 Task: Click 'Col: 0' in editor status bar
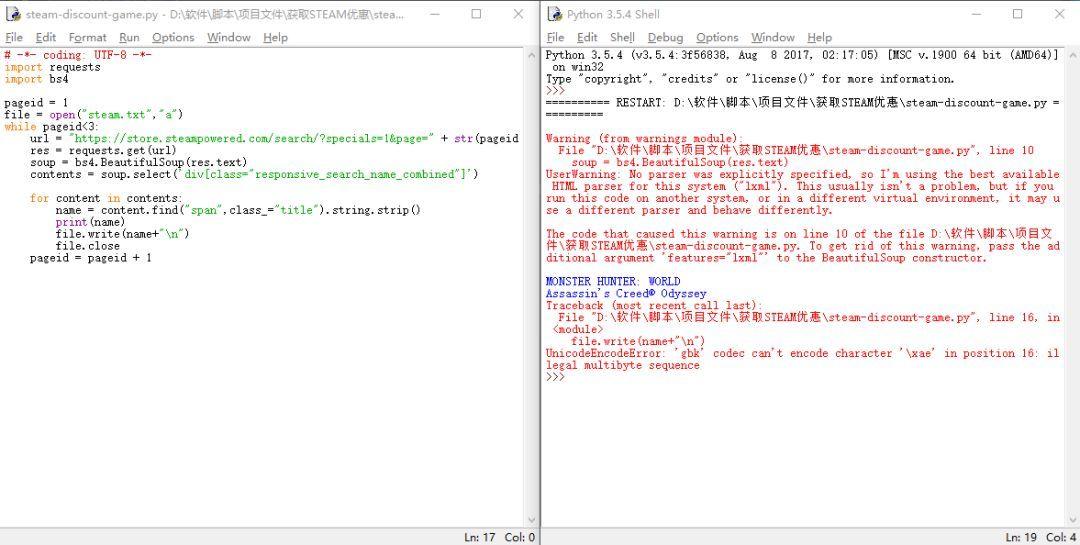coord(519,537)
